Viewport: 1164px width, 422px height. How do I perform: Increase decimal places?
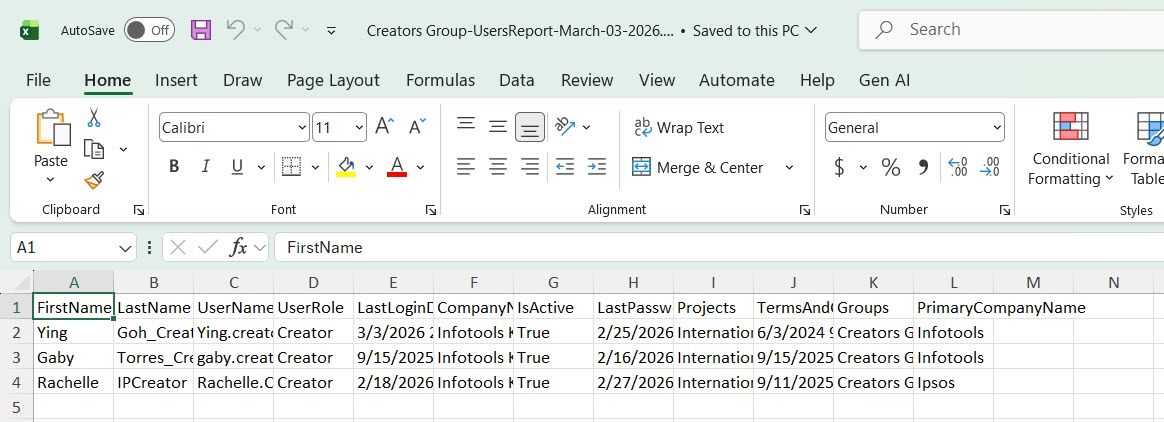[958, 167]
